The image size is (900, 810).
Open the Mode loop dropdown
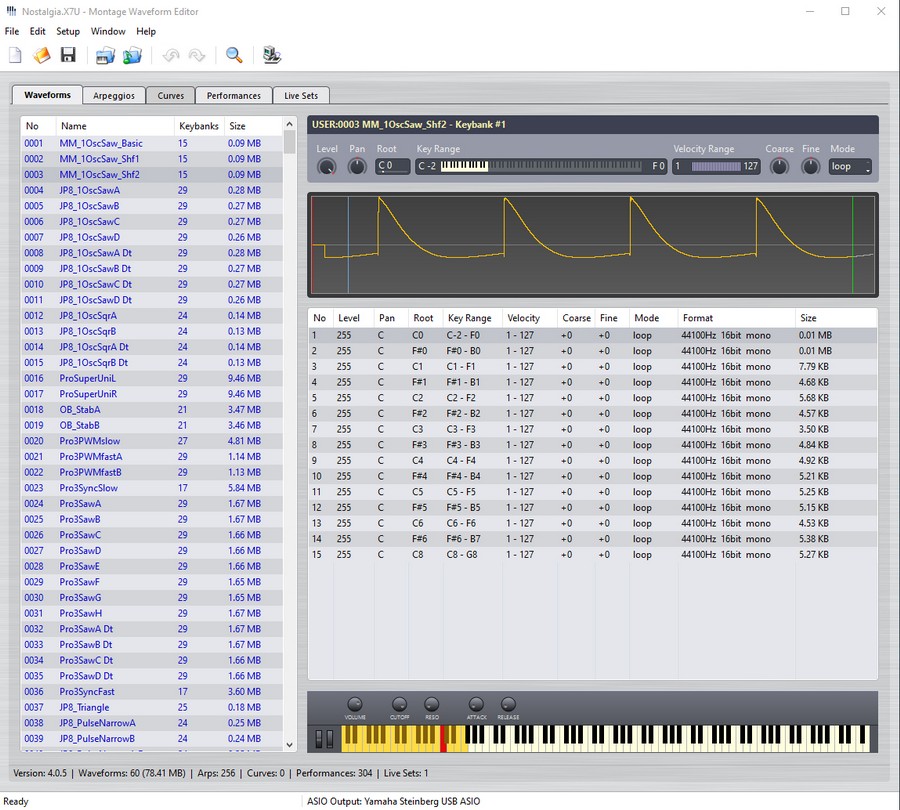(850, 166)
